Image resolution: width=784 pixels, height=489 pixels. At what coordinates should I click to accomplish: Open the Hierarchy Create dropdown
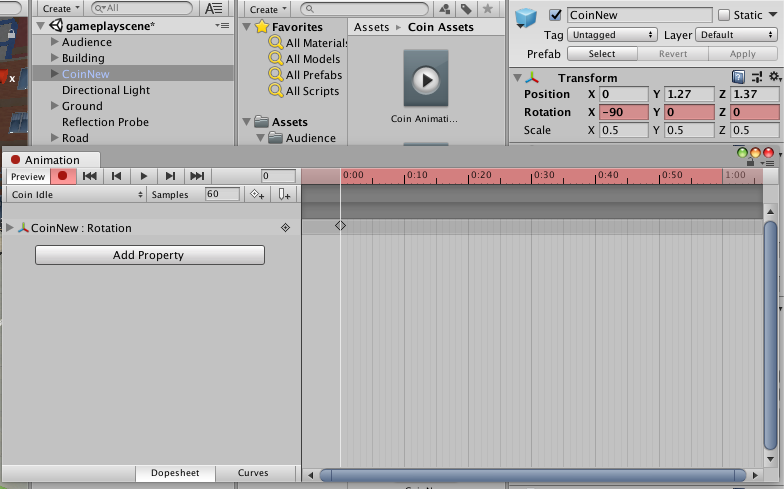click(60, 8)
